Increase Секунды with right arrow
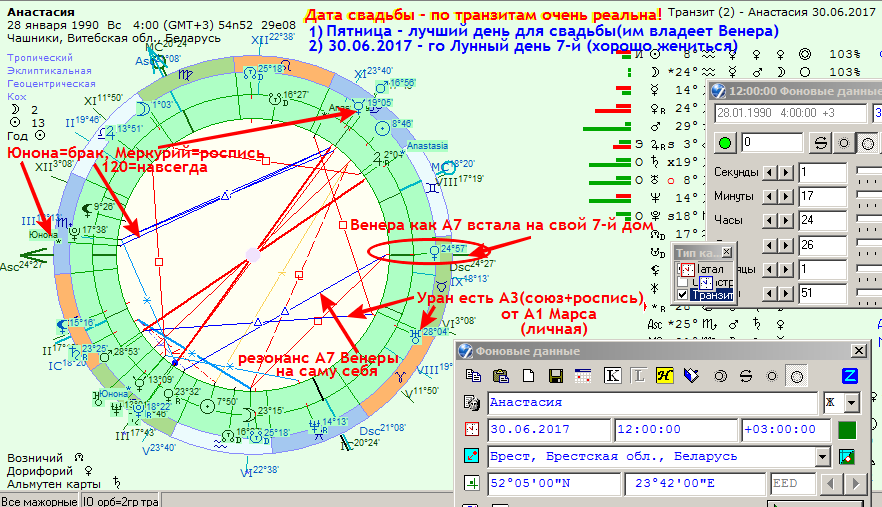Viewport: 882px width, 507px height. 785,172
